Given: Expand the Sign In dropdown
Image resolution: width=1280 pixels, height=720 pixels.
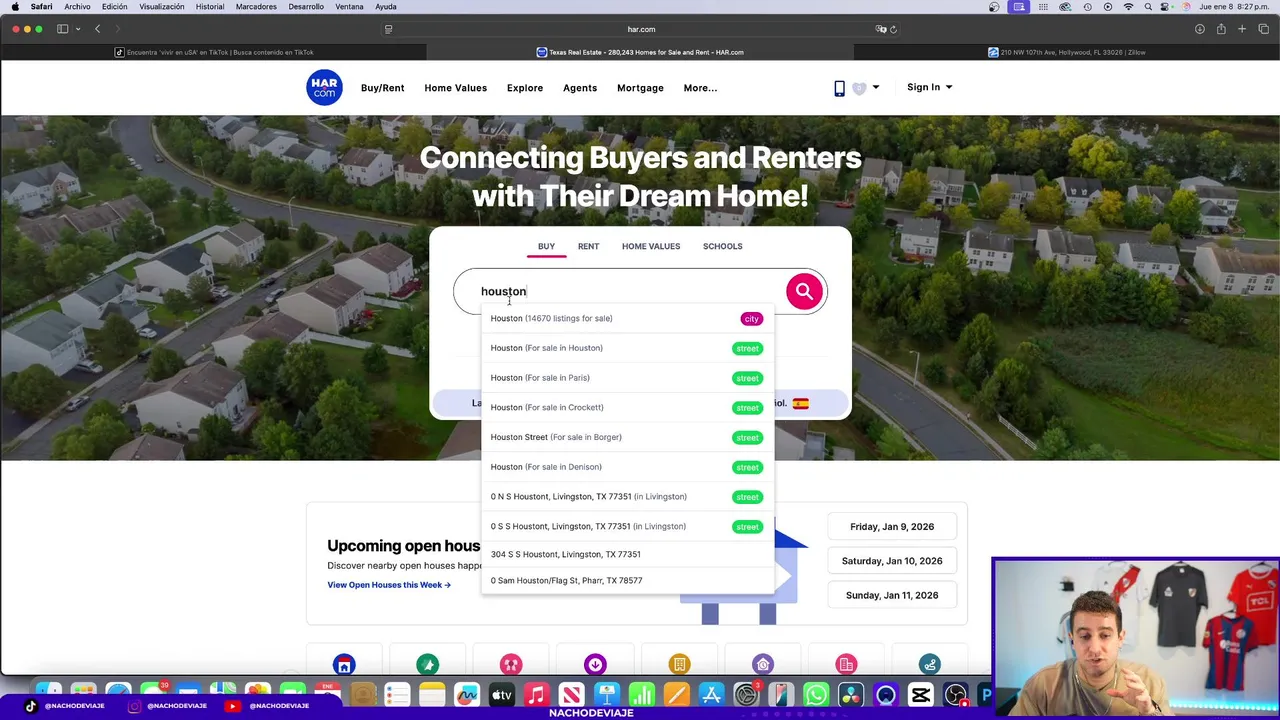Looking at the screenshot, I should [929, 87].
